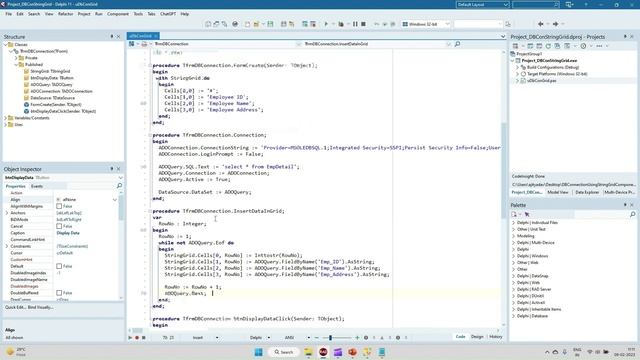
Task: Expand the Constraints property
Action: click(x=7, y=246)
